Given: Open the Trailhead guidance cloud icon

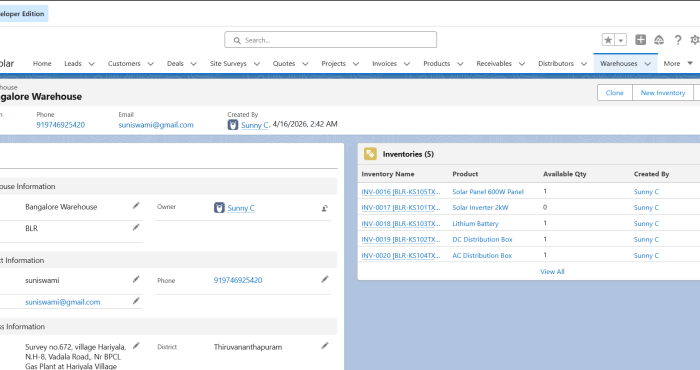Looking at the screenshot, I should [659, 40].
